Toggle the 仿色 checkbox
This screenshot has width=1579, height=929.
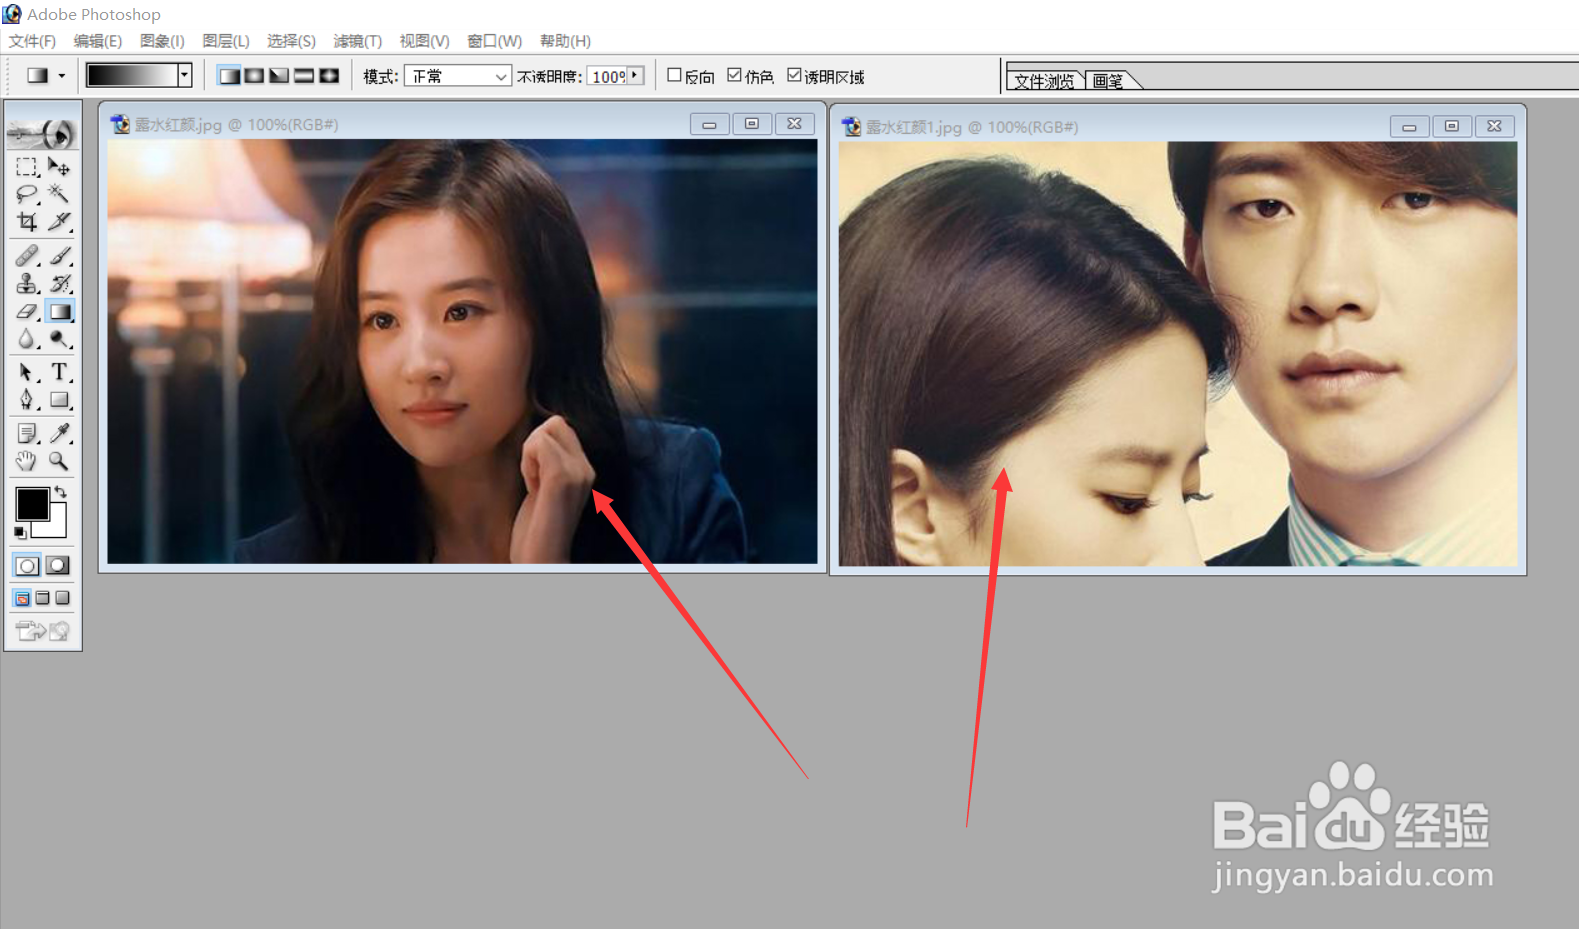(x=734, y=75)
